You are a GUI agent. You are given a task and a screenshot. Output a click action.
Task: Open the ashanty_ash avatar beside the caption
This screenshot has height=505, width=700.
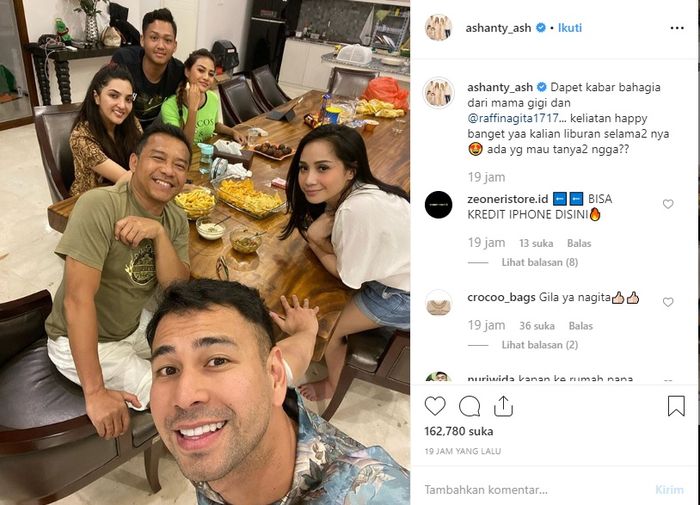tap(438, 93)
